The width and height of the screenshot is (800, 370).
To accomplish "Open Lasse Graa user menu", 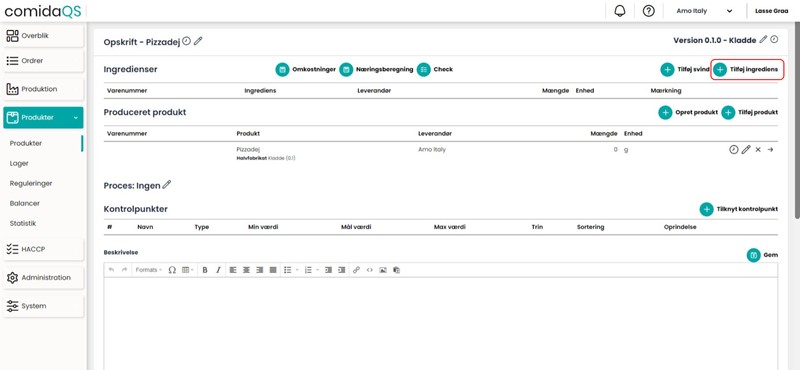I will tap(771, 11).
